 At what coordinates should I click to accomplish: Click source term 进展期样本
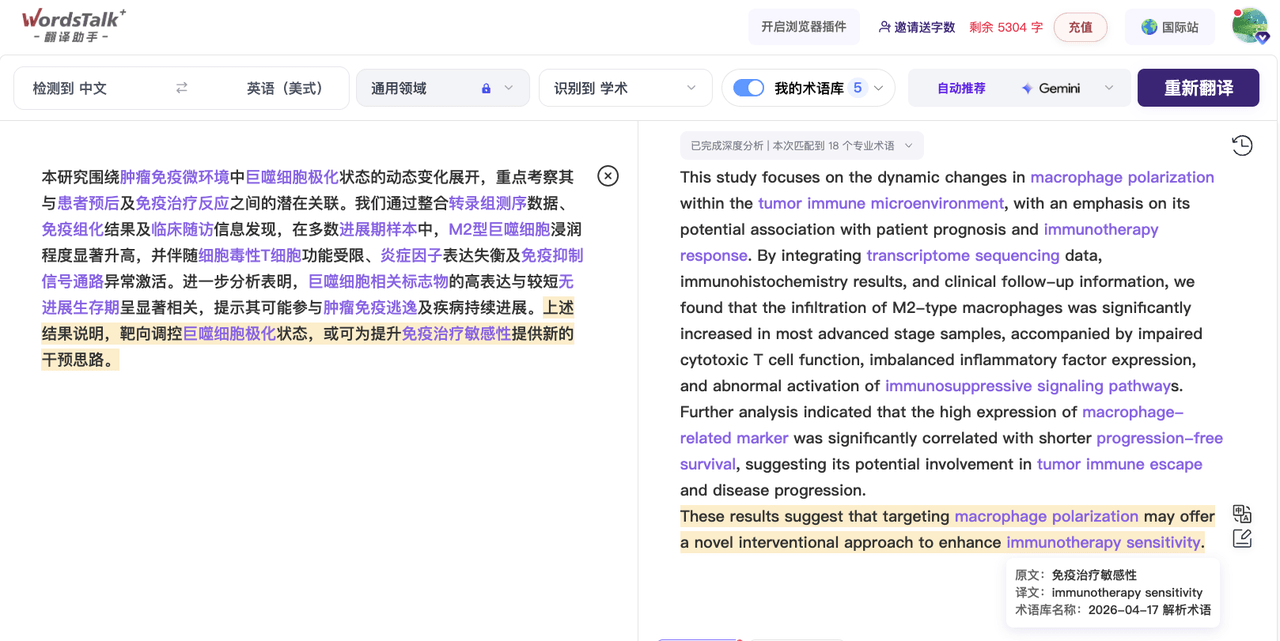pyautogui.click(x=378, y=229)
